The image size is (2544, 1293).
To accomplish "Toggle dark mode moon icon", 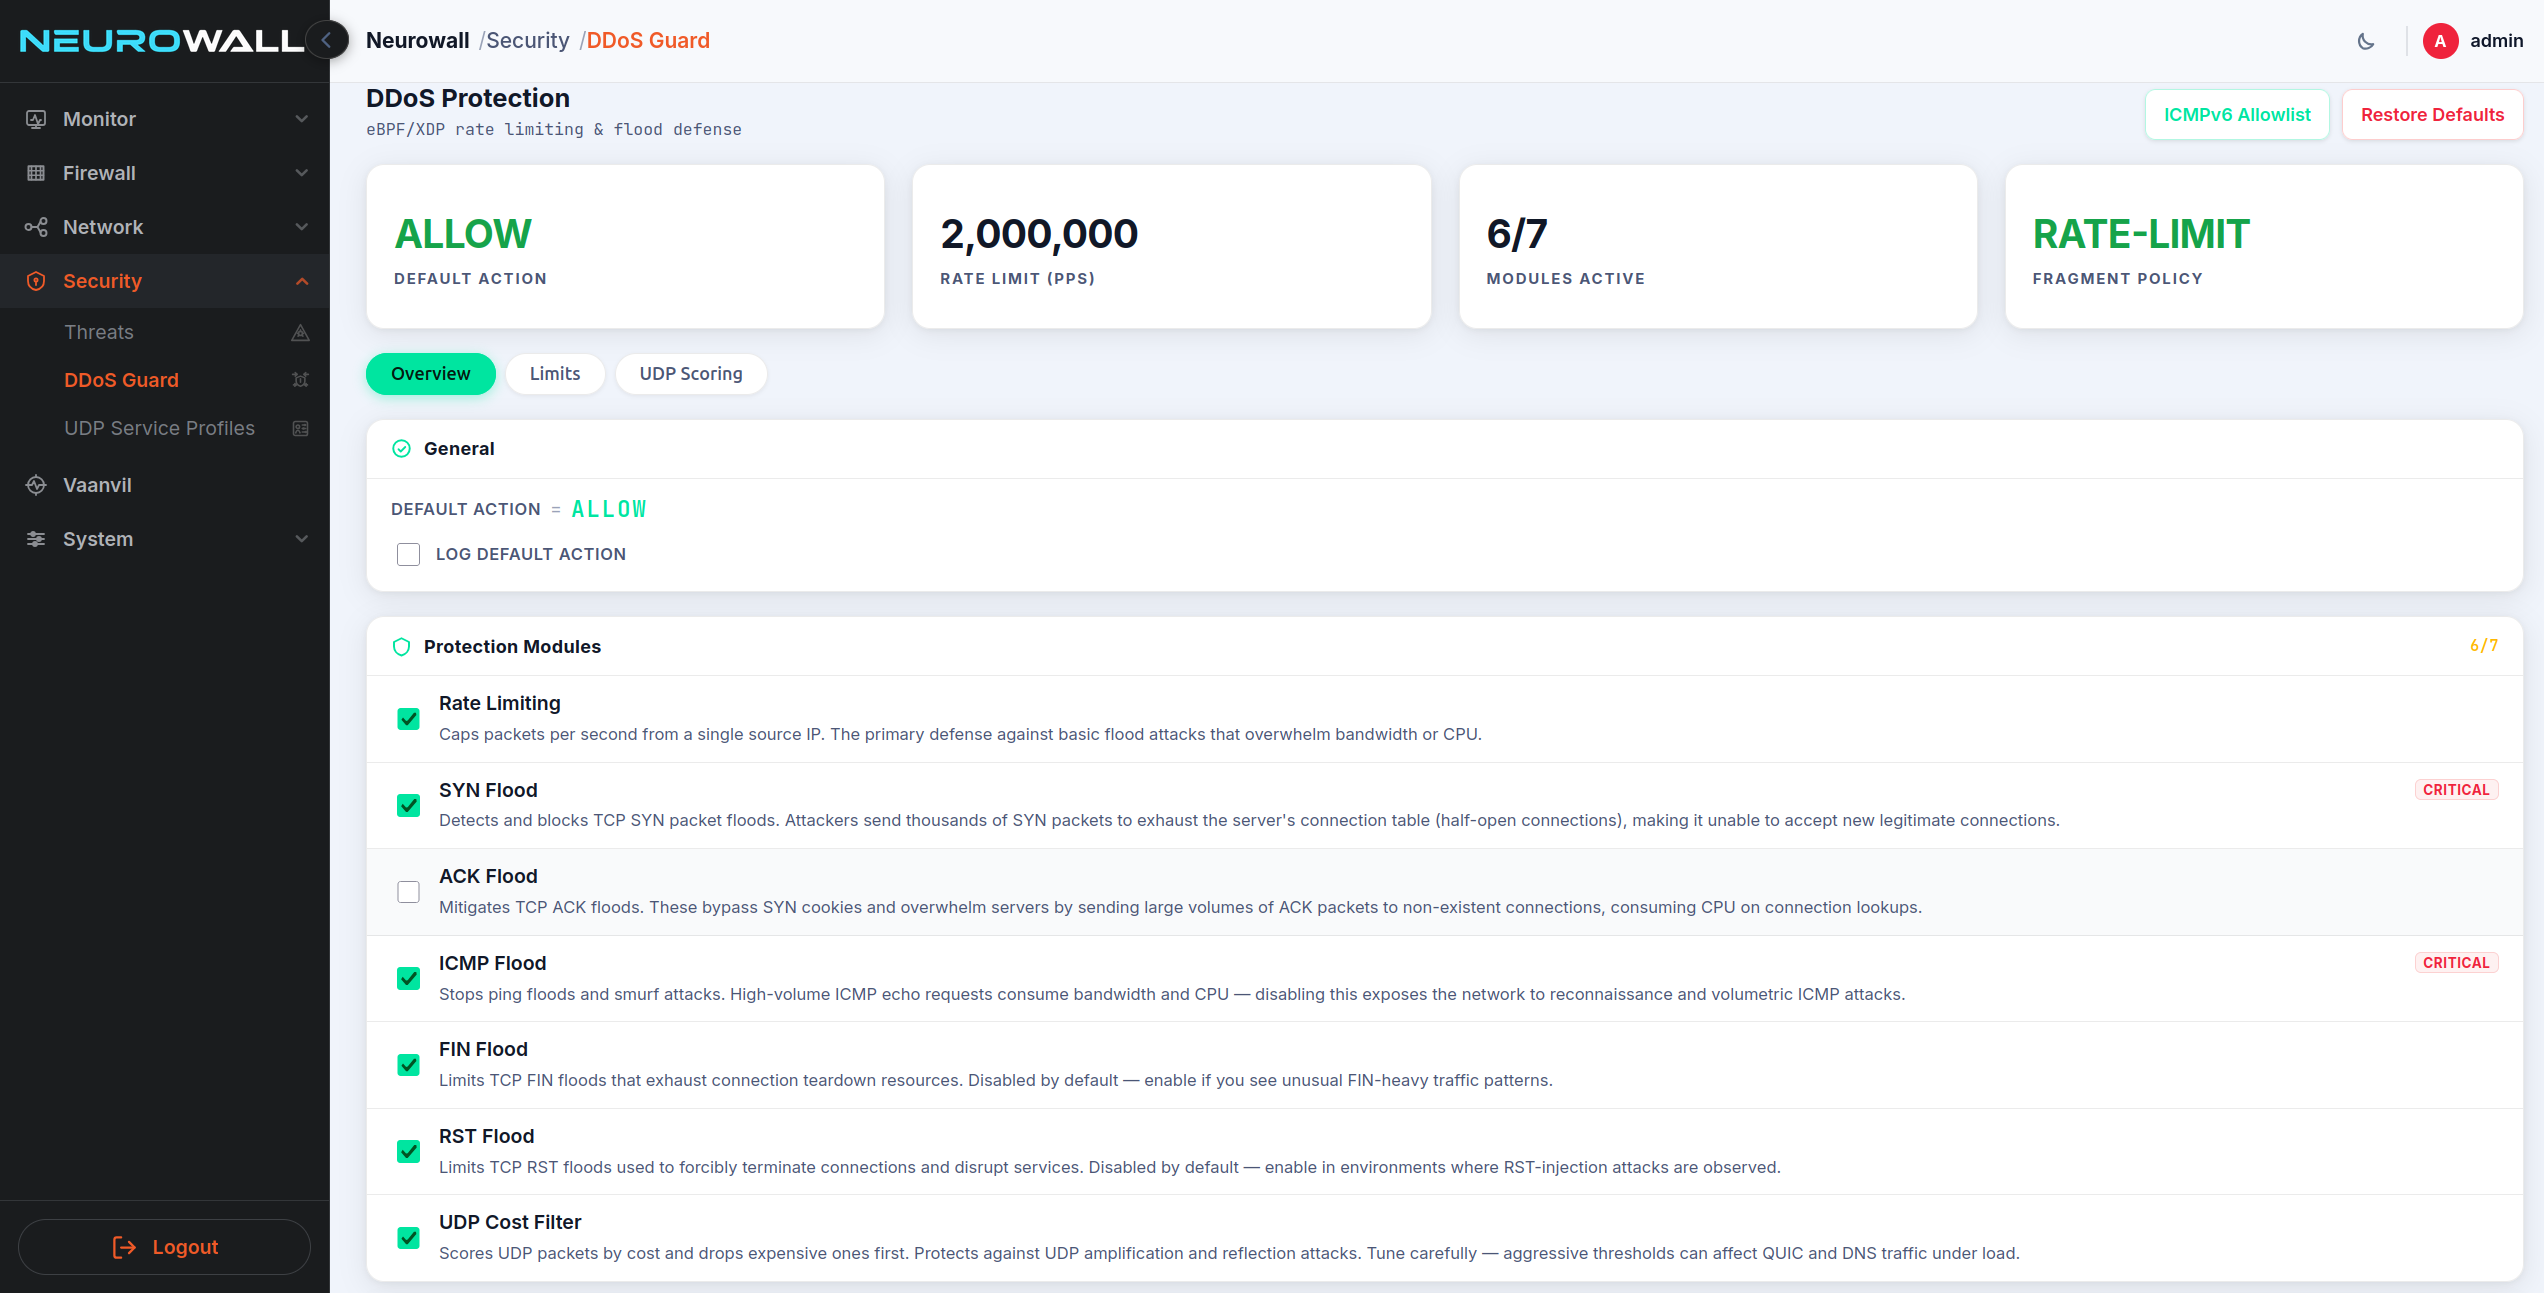I will 2366,41.
